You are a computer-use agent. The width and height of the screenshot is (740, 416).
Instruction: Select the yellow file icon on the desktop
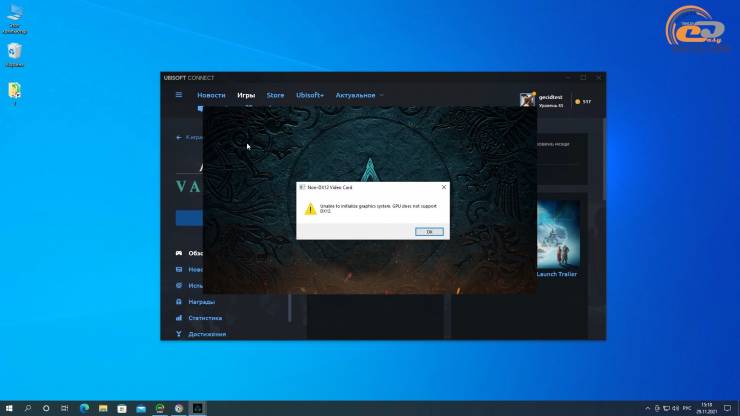(x=15, y=93)
